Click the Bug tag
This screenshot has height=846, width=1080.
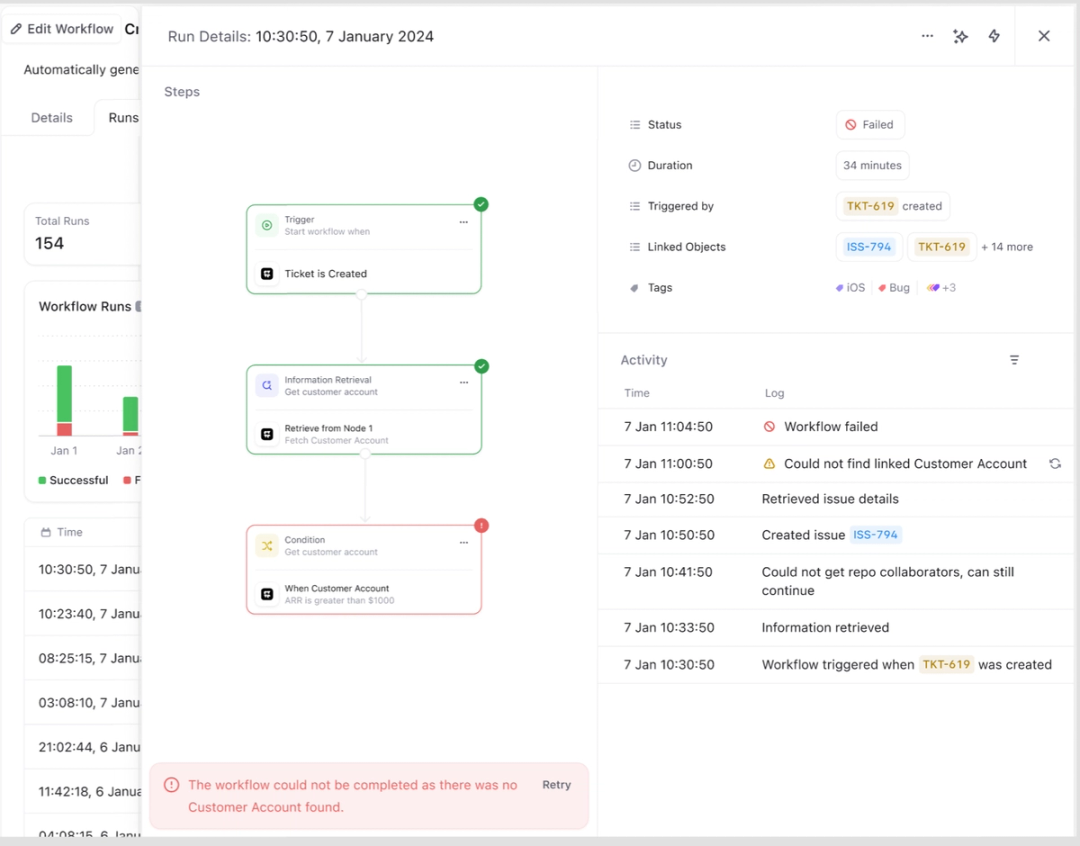click(x=894, y=288)
